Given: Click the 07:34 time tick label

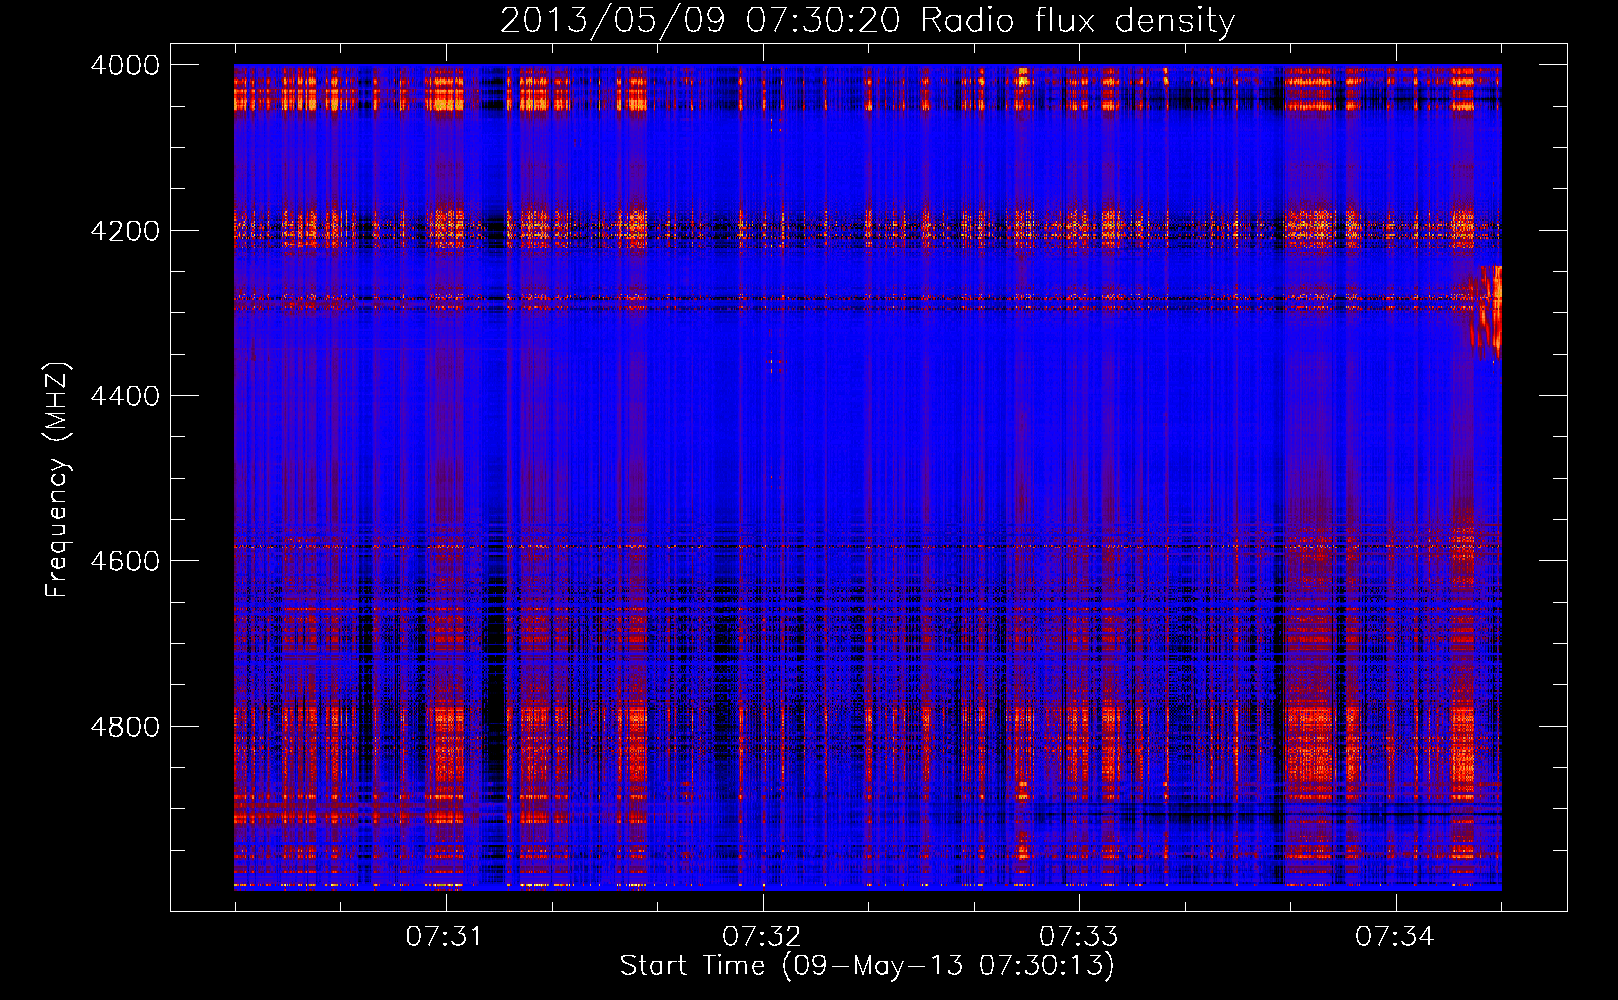Looking at the screenshot, I should click(1394, 937).
